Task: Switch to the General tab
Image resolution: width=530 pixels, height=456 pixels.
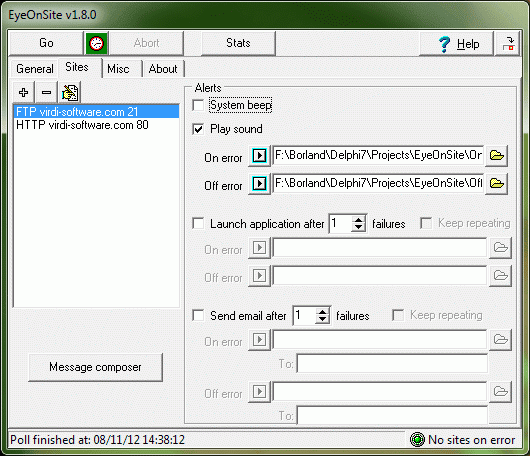Action: [x=34, y=69]
